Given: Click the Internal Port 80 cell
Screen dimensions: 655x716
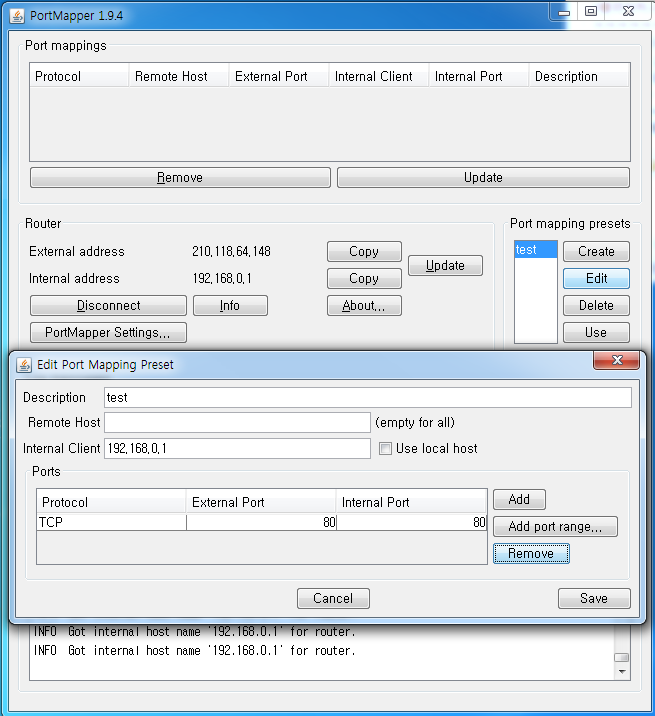Looking at the screenshot, I should [x=412, y=522].
